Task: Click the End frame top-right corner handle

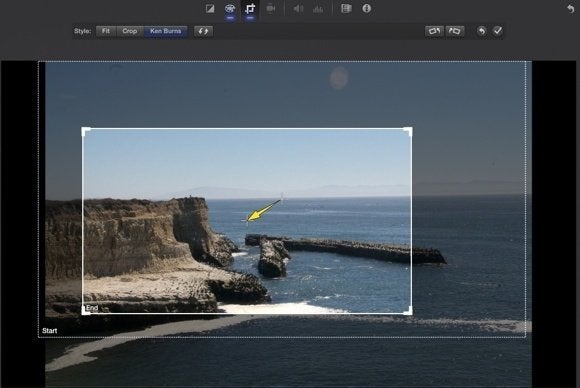Action: coord(408,131)
